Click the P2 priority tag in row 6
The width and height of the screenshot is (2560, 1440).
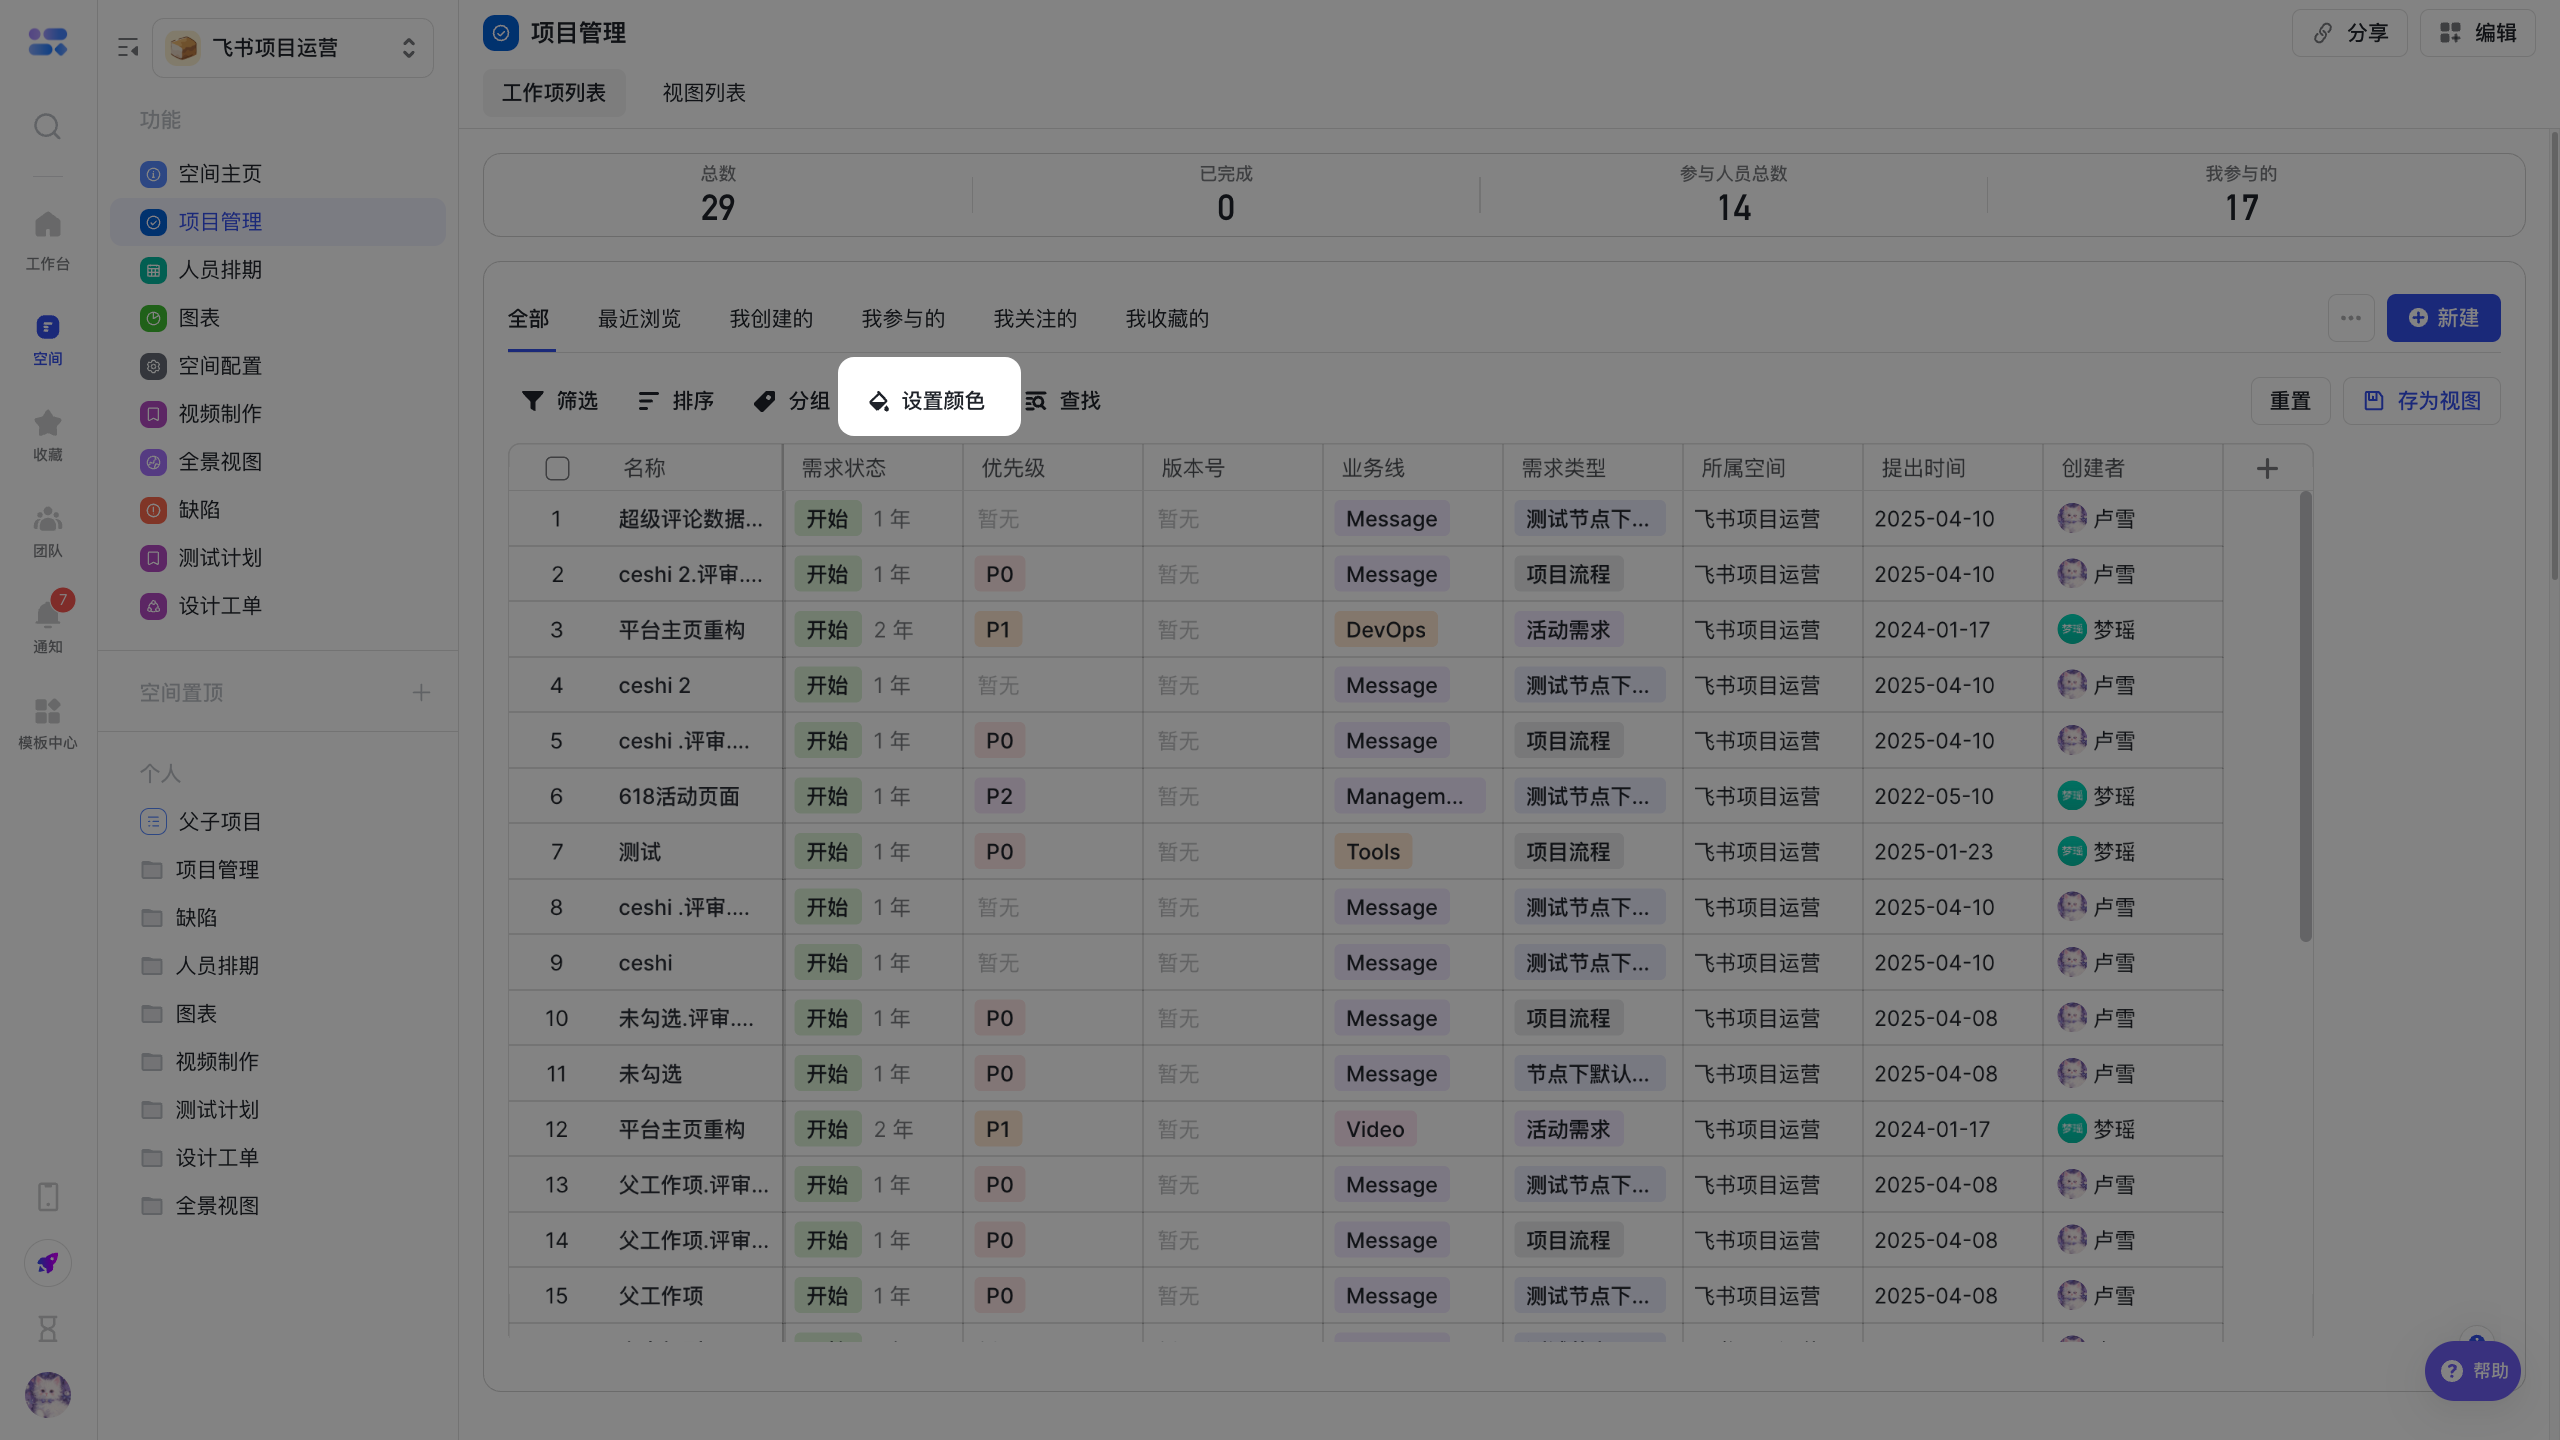999,797
